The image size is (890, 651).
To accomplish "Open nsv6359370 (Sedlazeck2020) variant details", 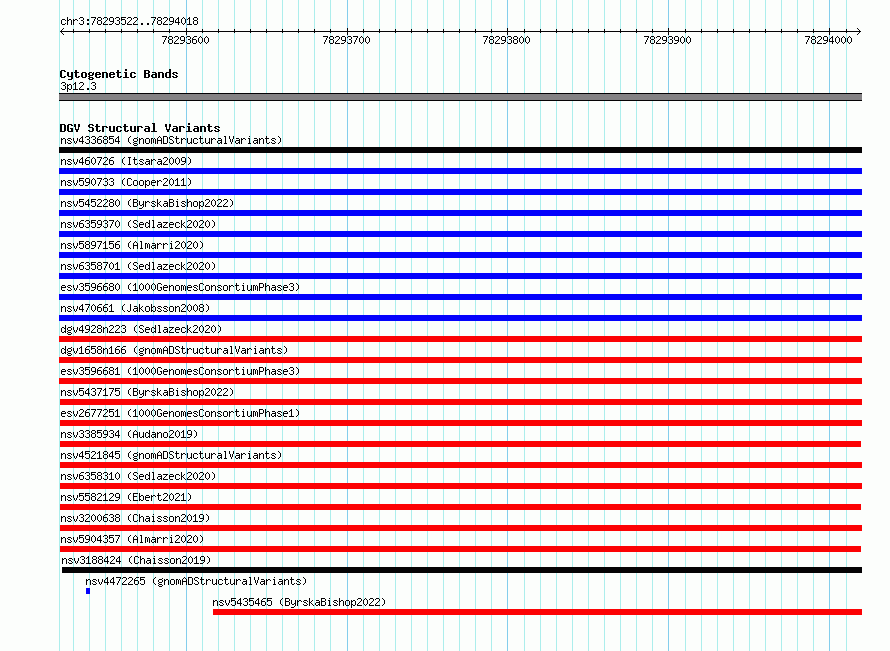I will [138, 224].
